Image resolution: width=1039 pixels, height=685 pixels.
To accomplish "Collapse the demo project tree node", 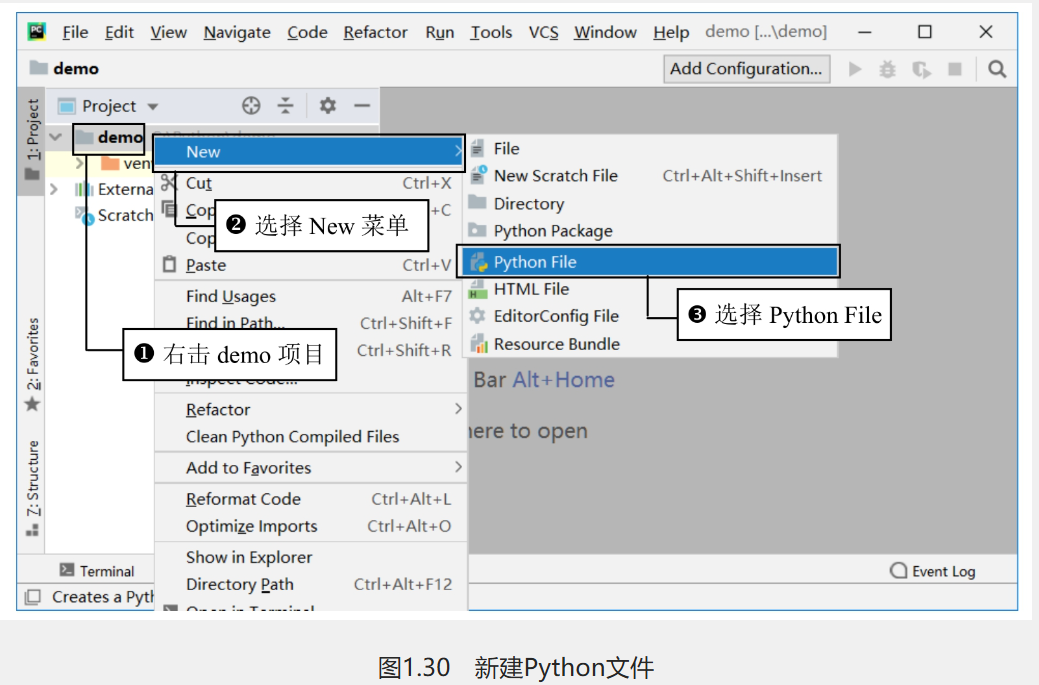I will coord(56,137).
